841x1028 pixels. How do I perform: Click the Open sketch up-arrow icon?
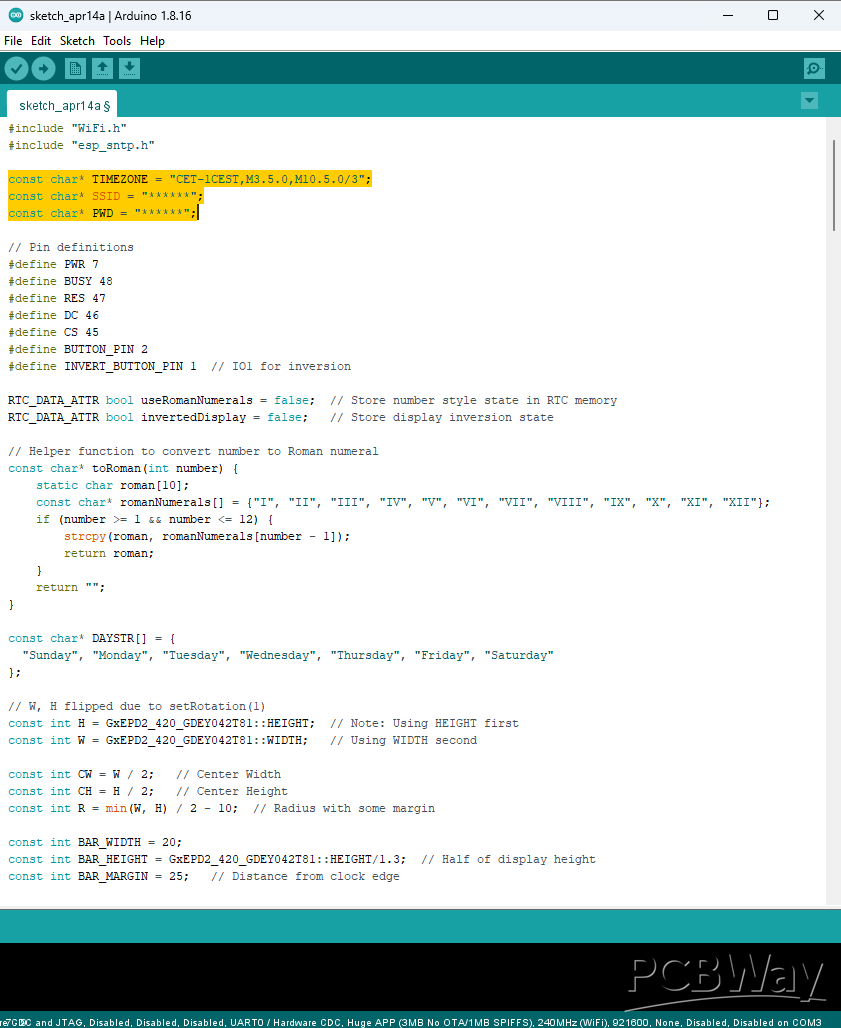[x=102, y=68]
